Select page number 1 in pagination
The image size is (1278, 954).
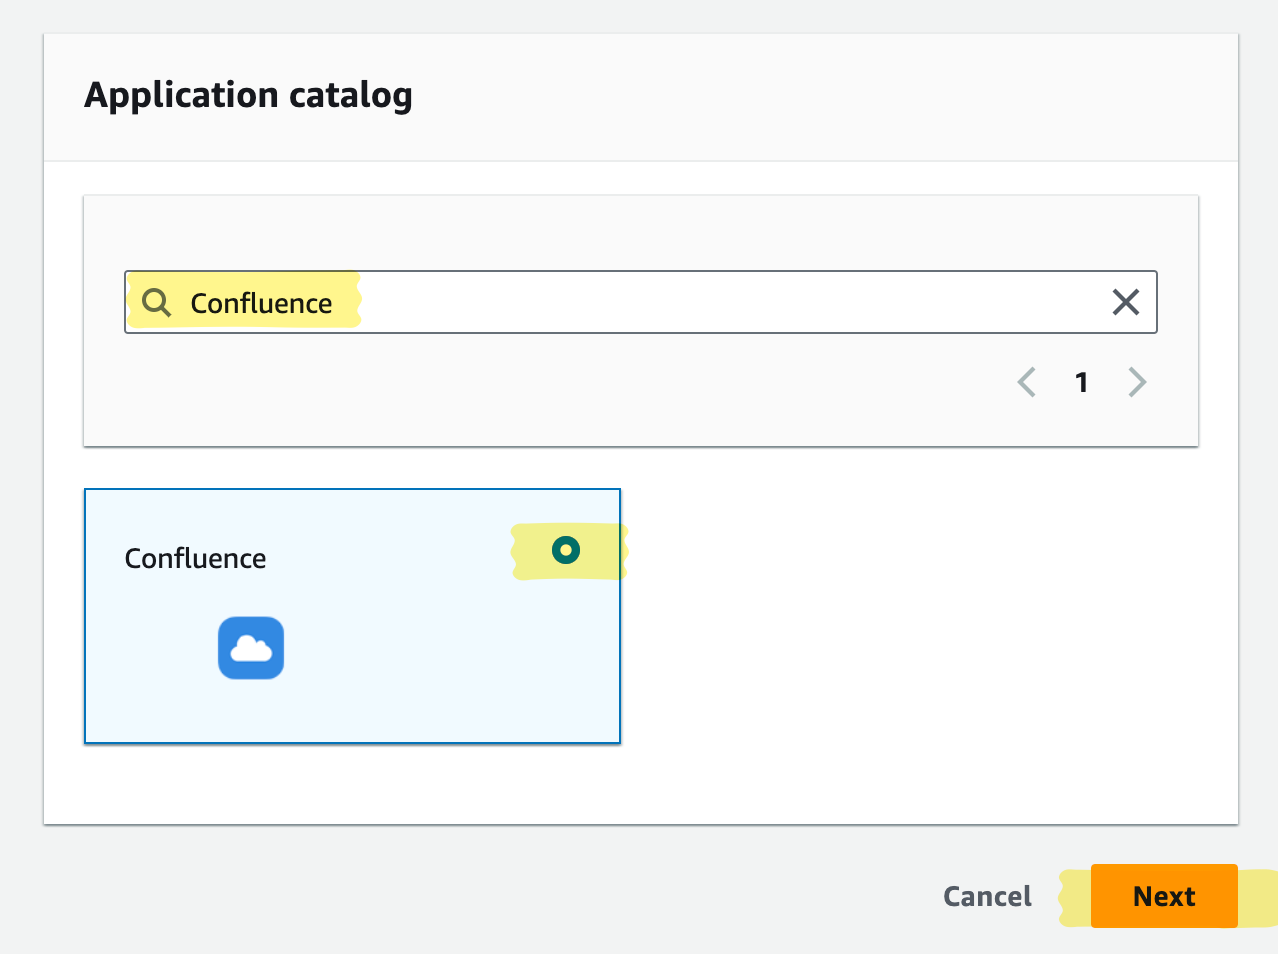tap(1081, 382)
